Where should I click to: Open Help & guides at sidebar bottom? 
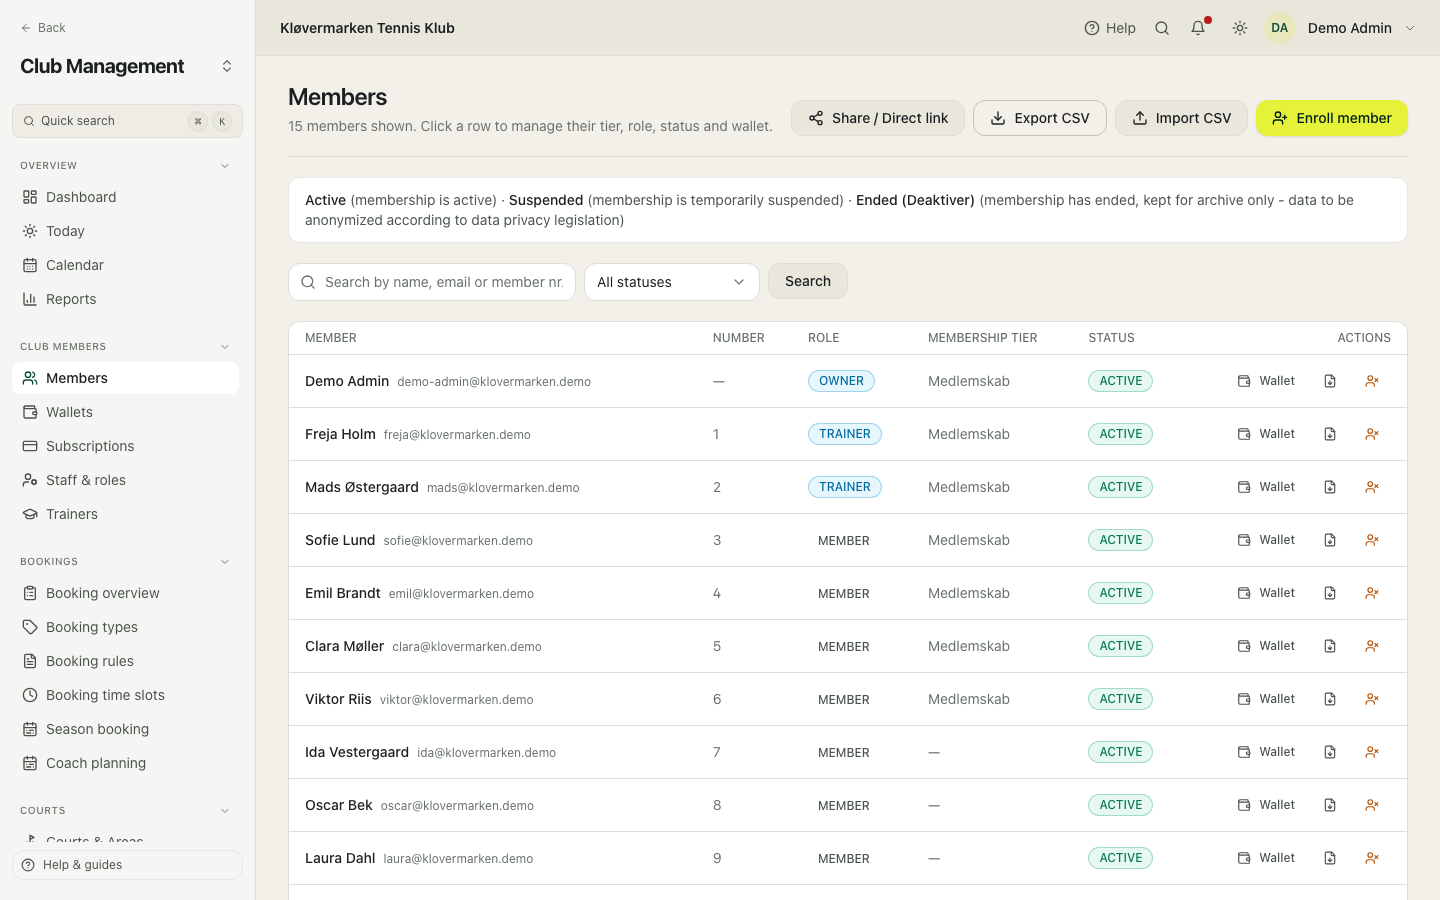127,865
